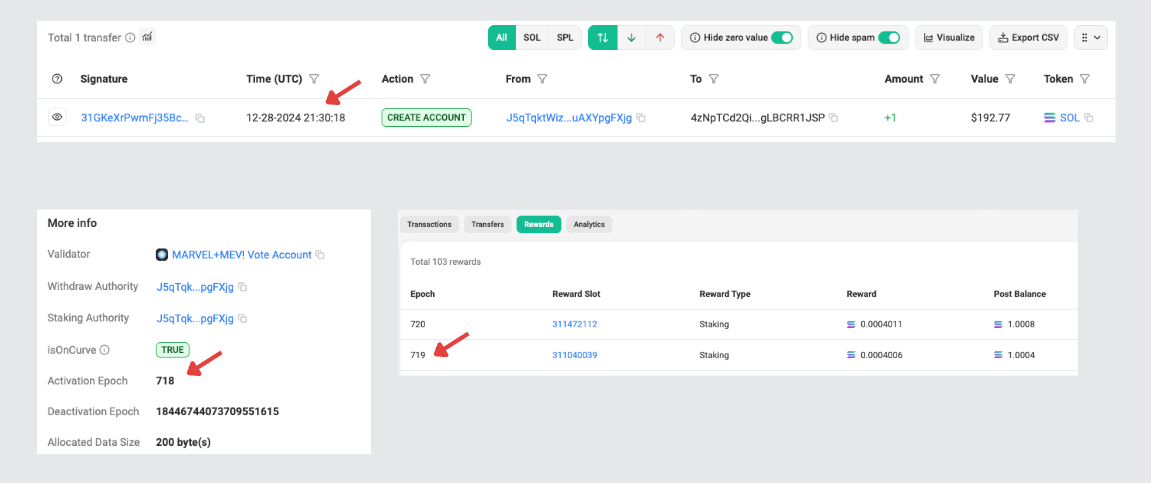Open MARVEL+MEV! Vote Account link
Screen dimensions: 1151x483
242,255
